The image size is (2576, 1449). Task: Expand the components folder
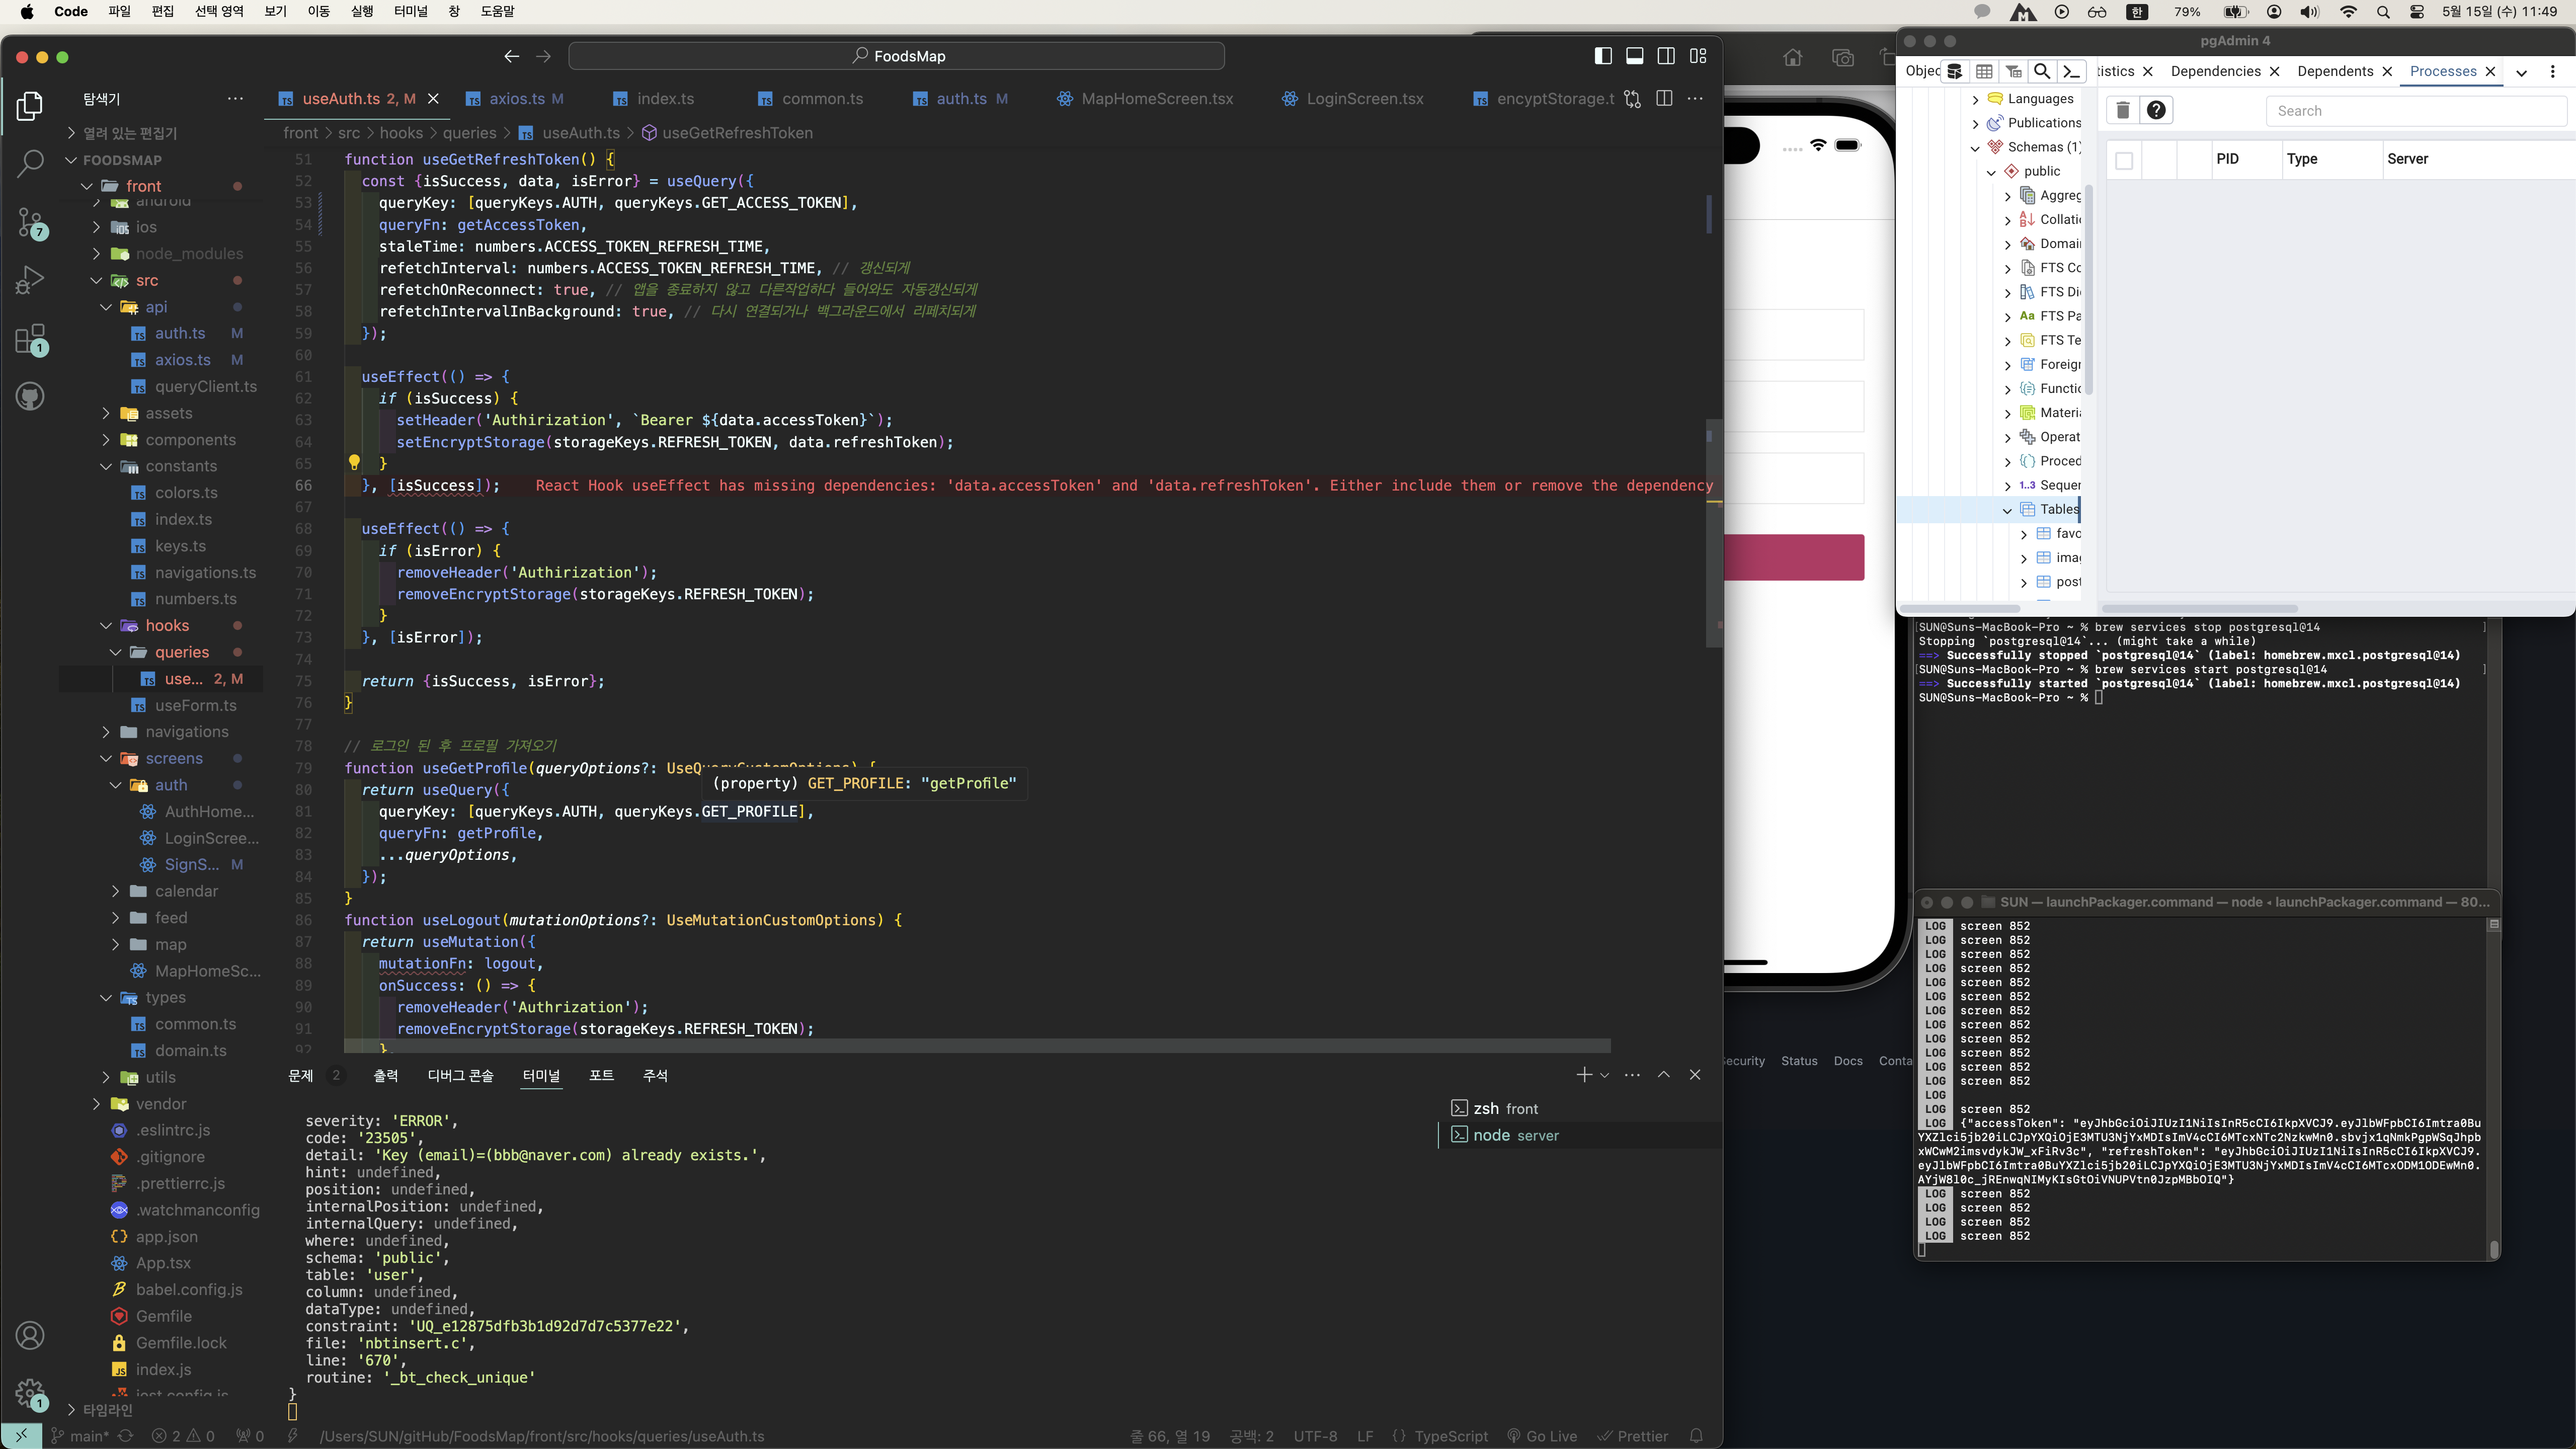(106, 440)
